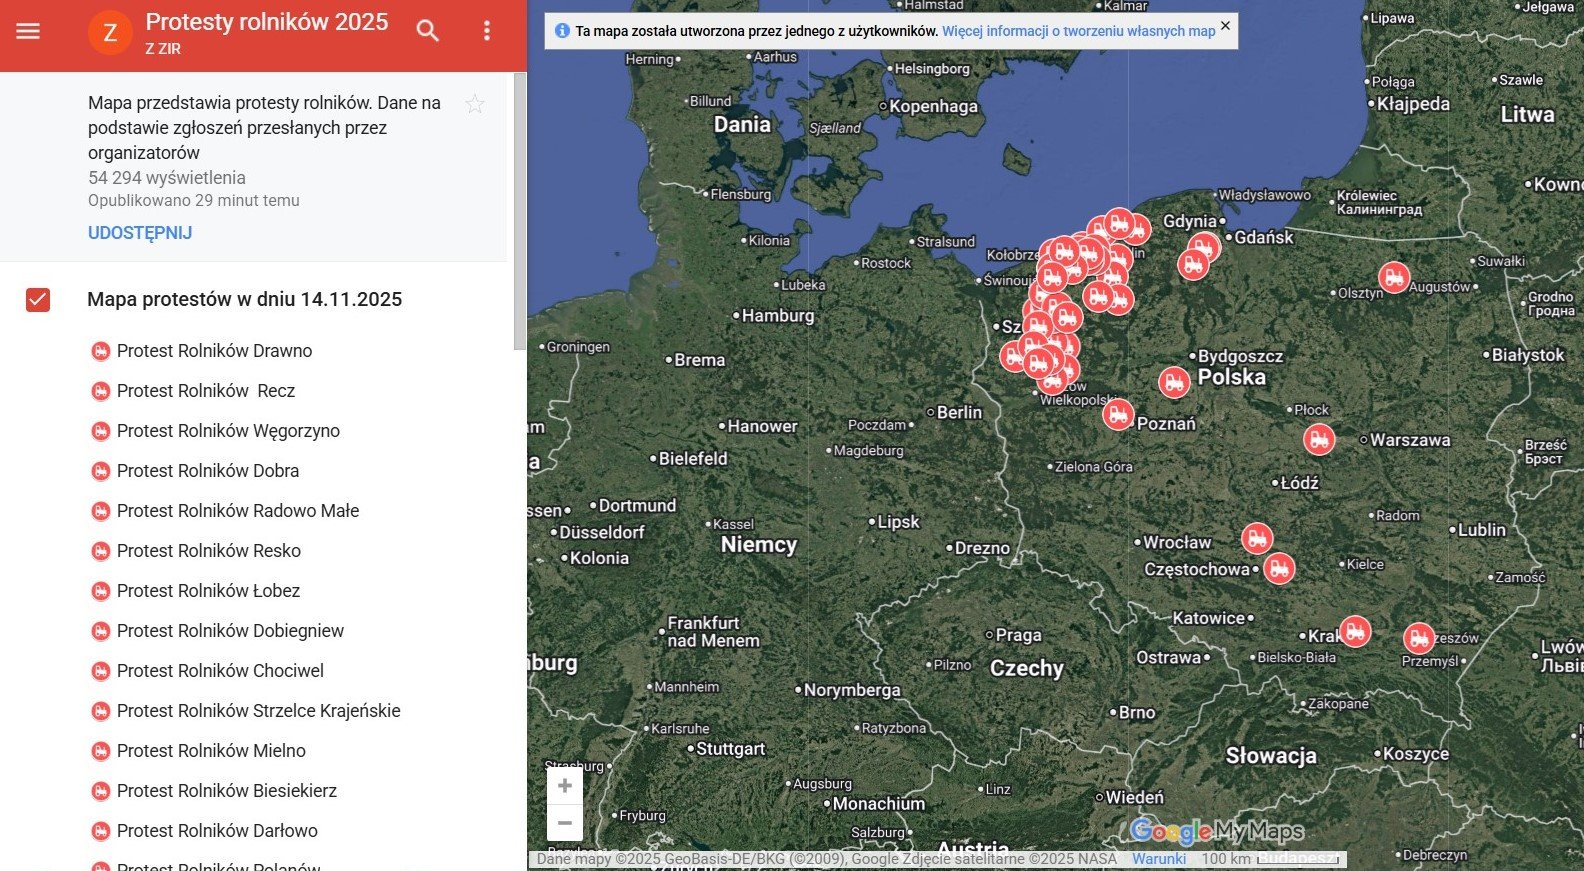The height and width of the screenshot is (871, 1584).
Task: Click the search magnifier icon
Action: (x=428, y=31)
